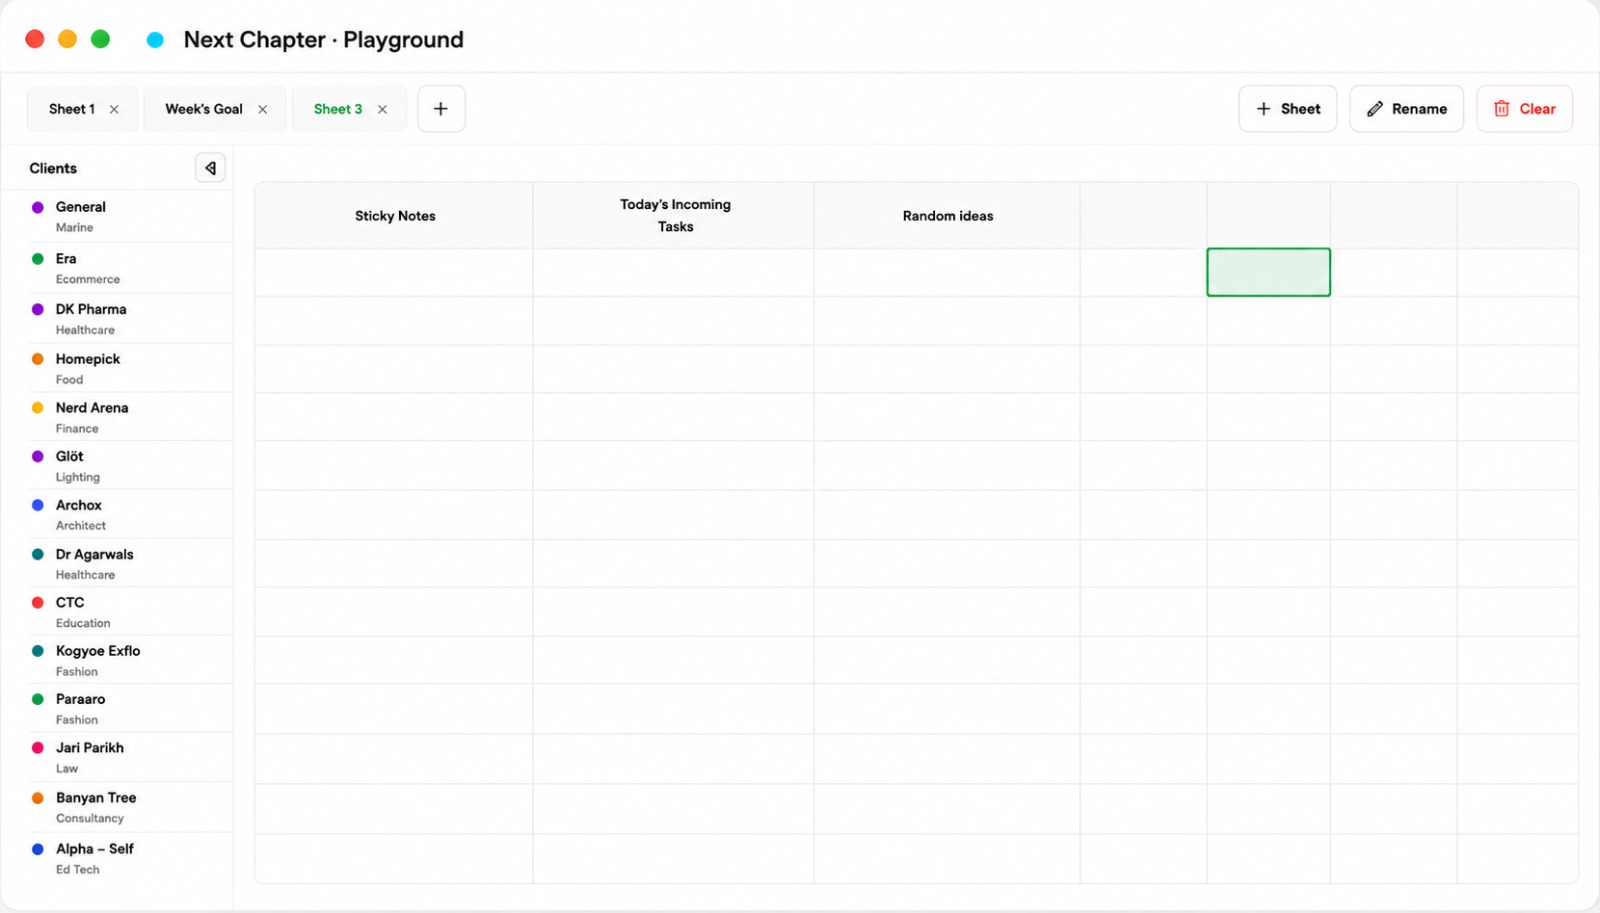Select the General Marine client
The image size is (1600, 913).
[x=117, y=216]
